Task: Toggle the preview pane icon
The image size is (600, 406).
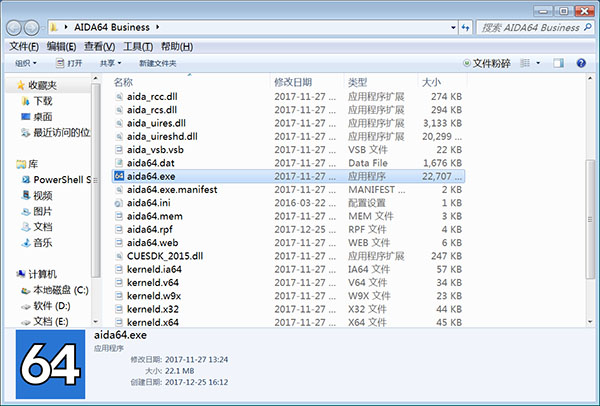Action: click(558, 63)
